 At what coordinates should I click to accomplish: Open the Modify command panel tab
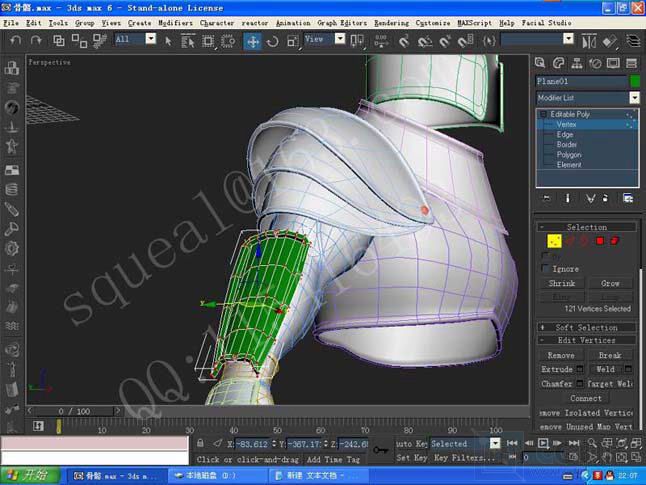[558, 63]
